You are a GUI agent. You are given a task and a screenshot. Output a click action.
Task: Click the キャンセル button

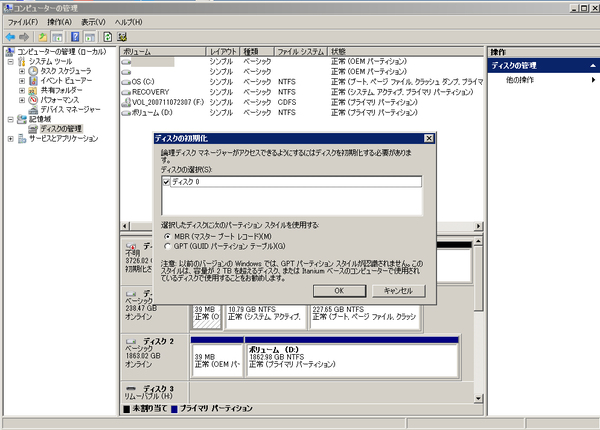(398, 291)
